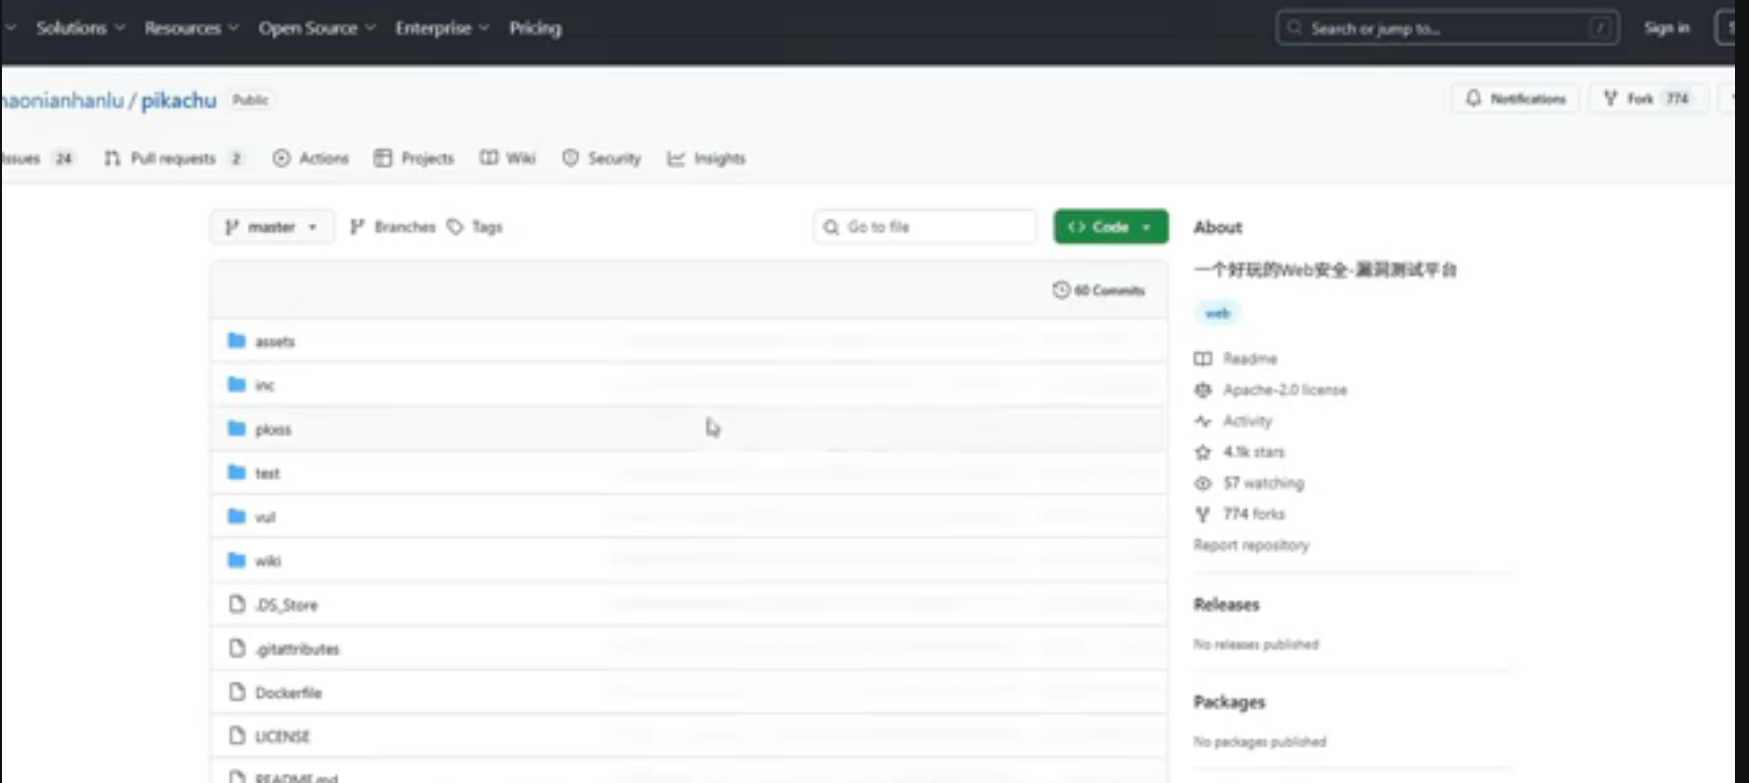
Task: Click the eye icon next to 57 watching
Action: point(1203,483)
